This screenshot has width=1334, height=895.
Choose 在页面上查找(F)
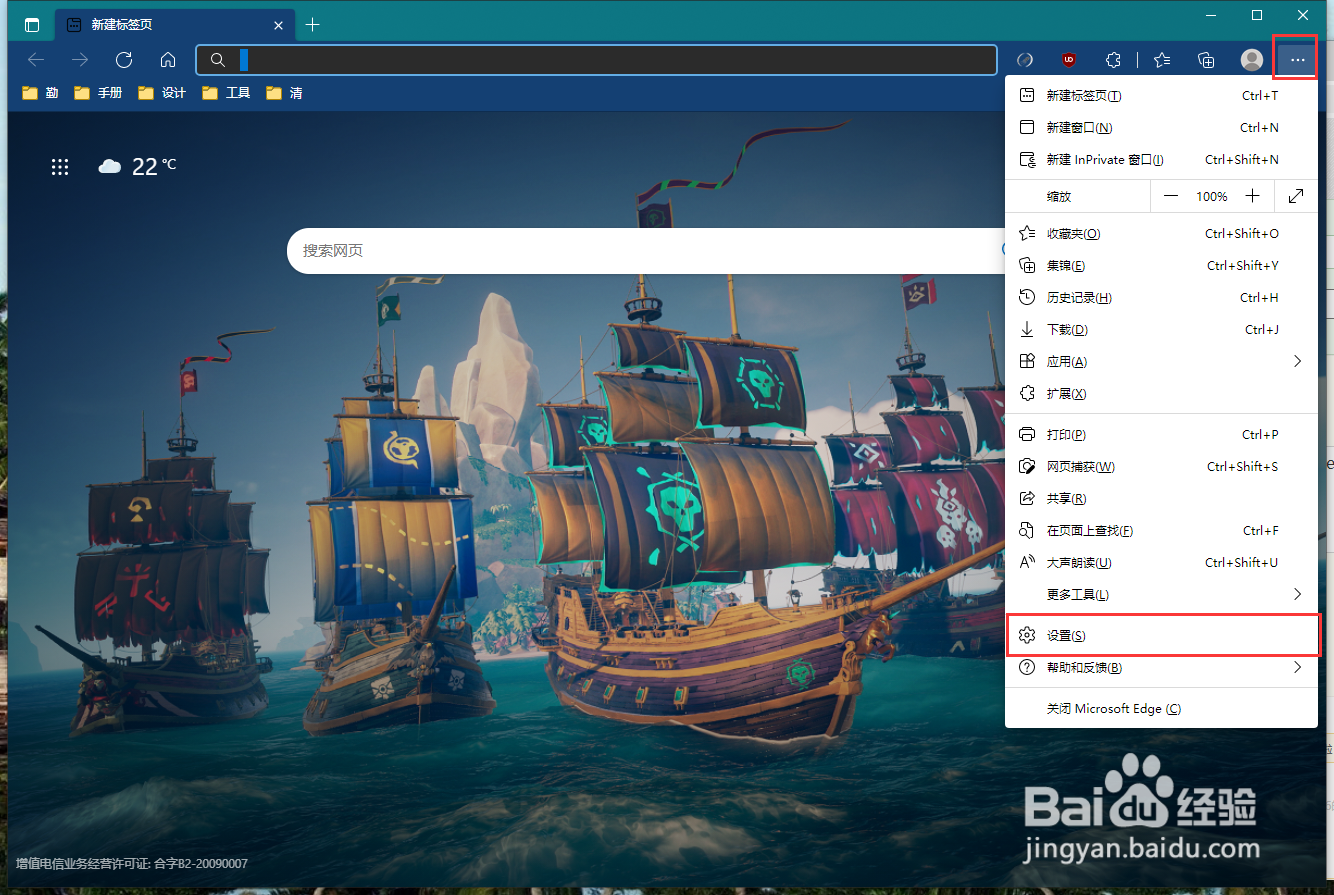click(x=1161, y=531)
